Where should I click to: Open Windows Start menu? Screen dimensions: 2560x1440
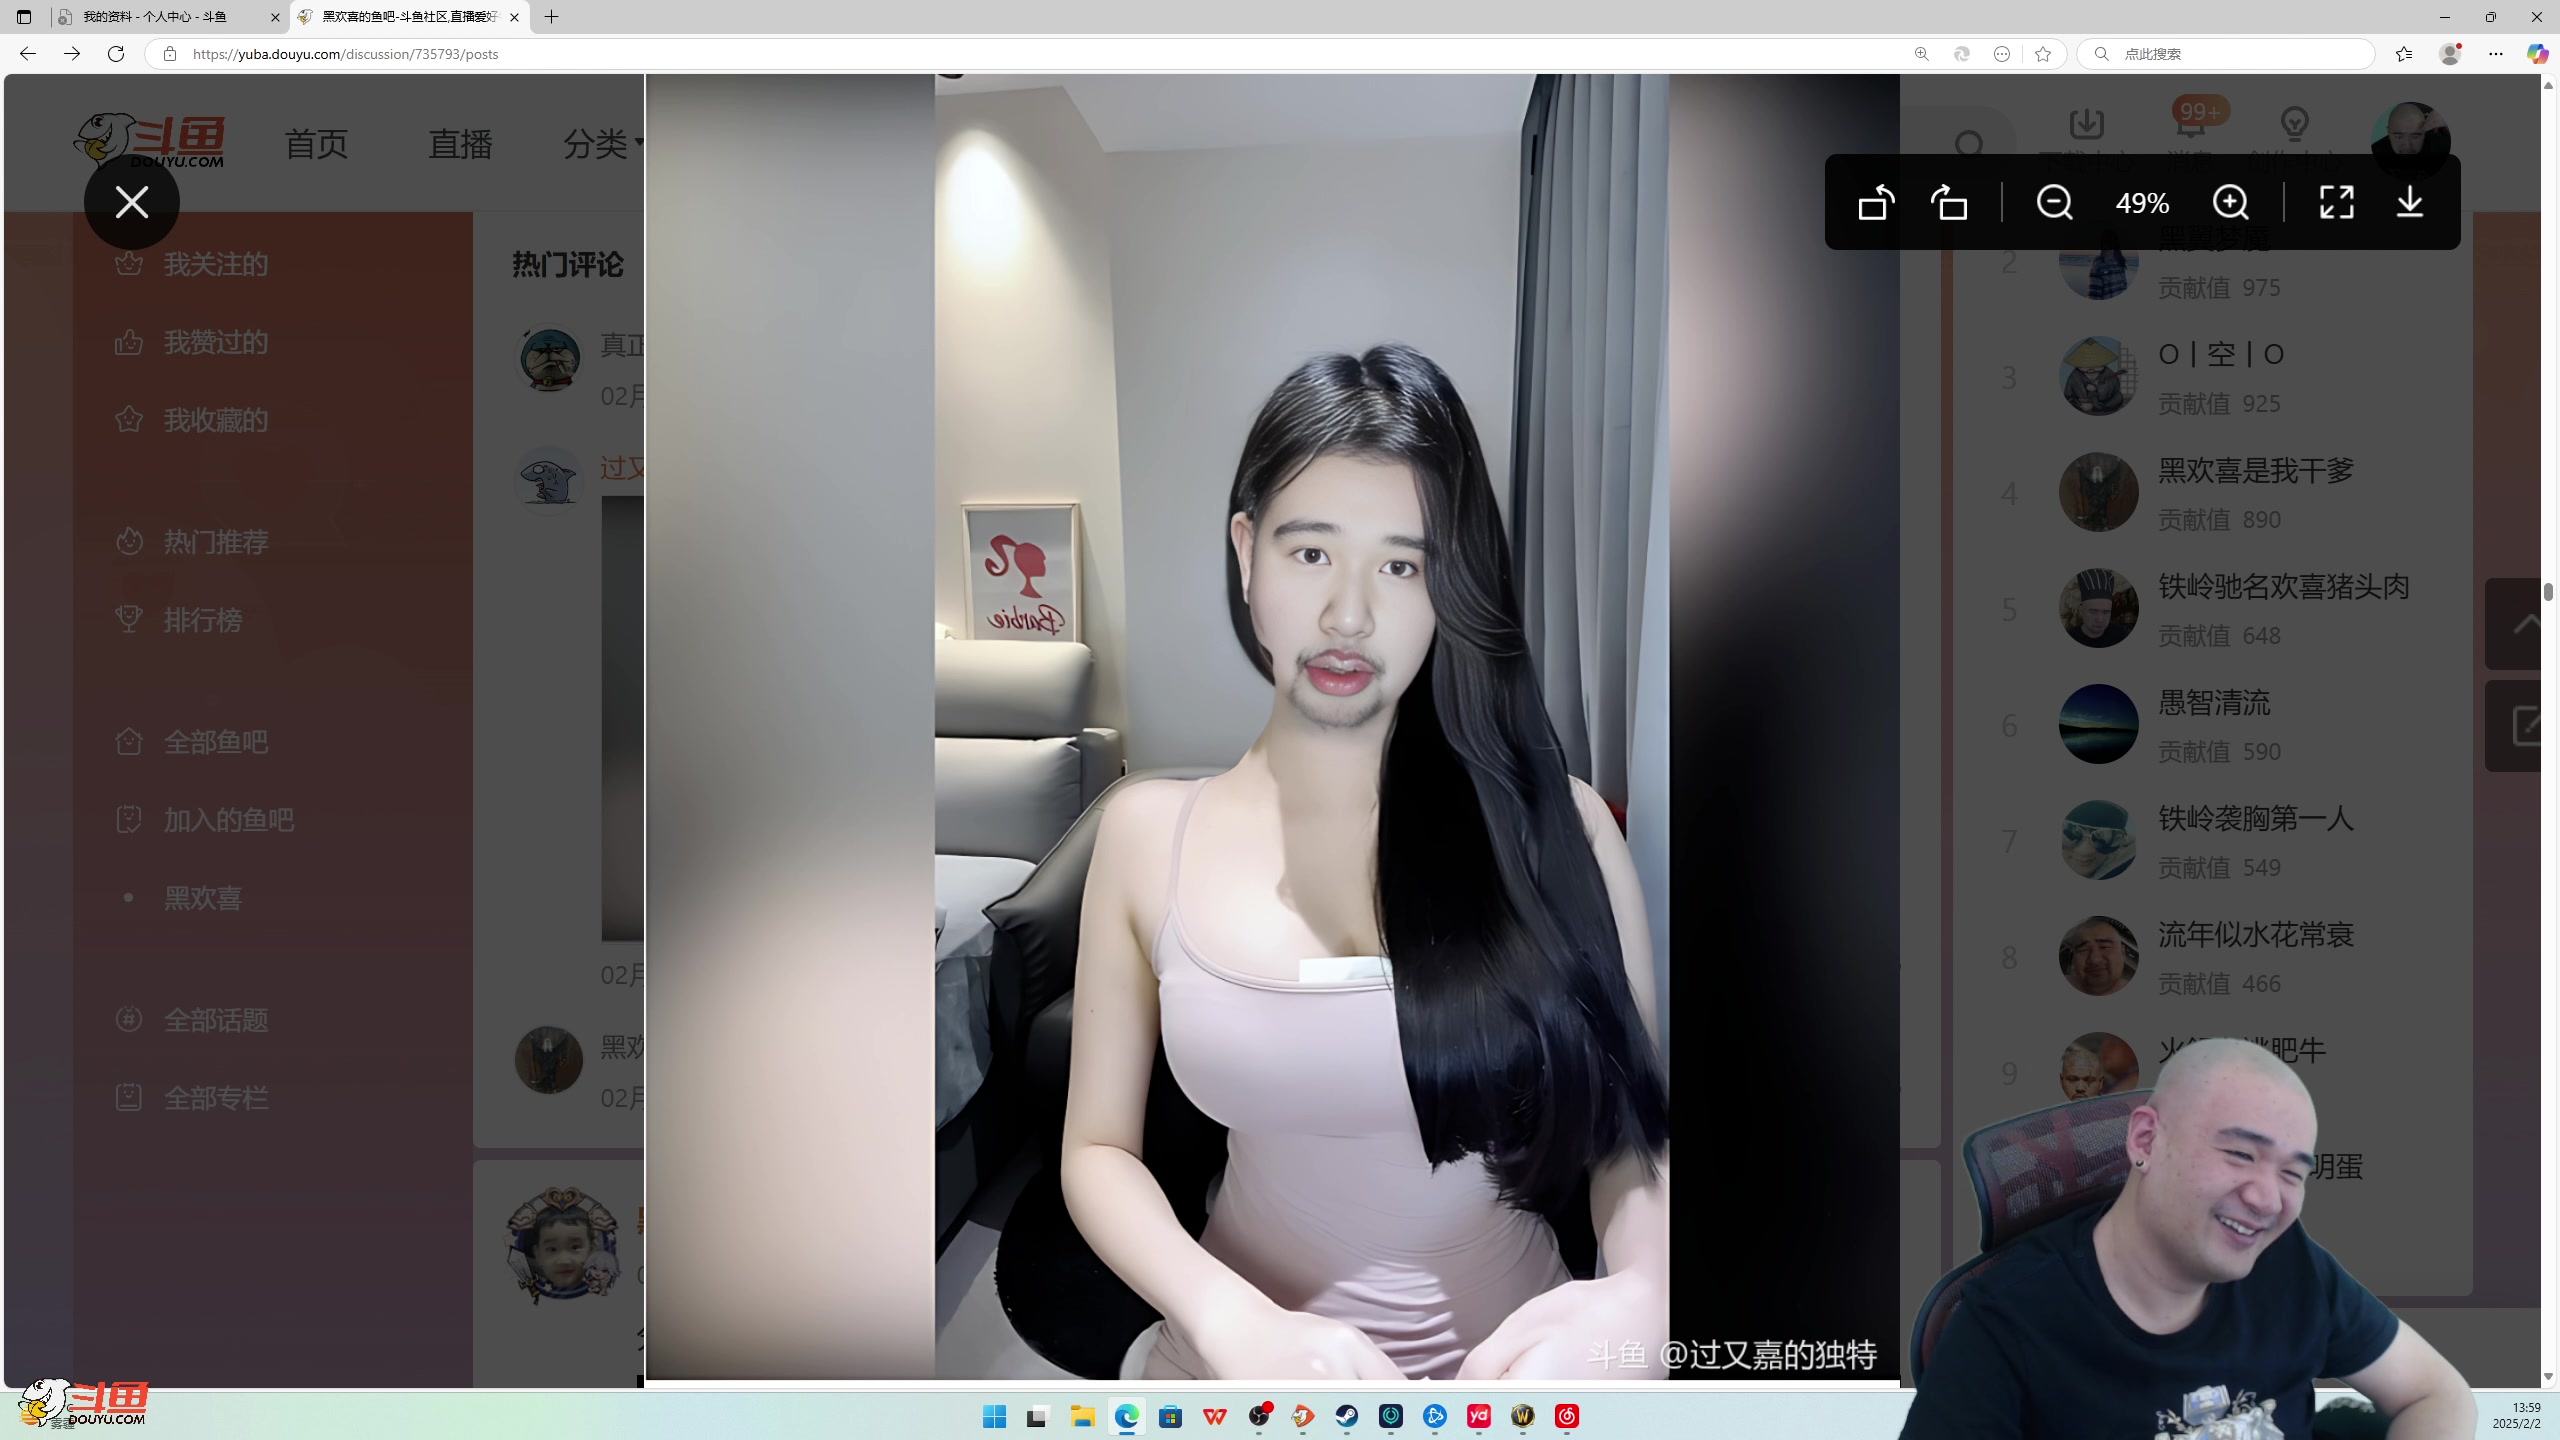pos(994,1416)
